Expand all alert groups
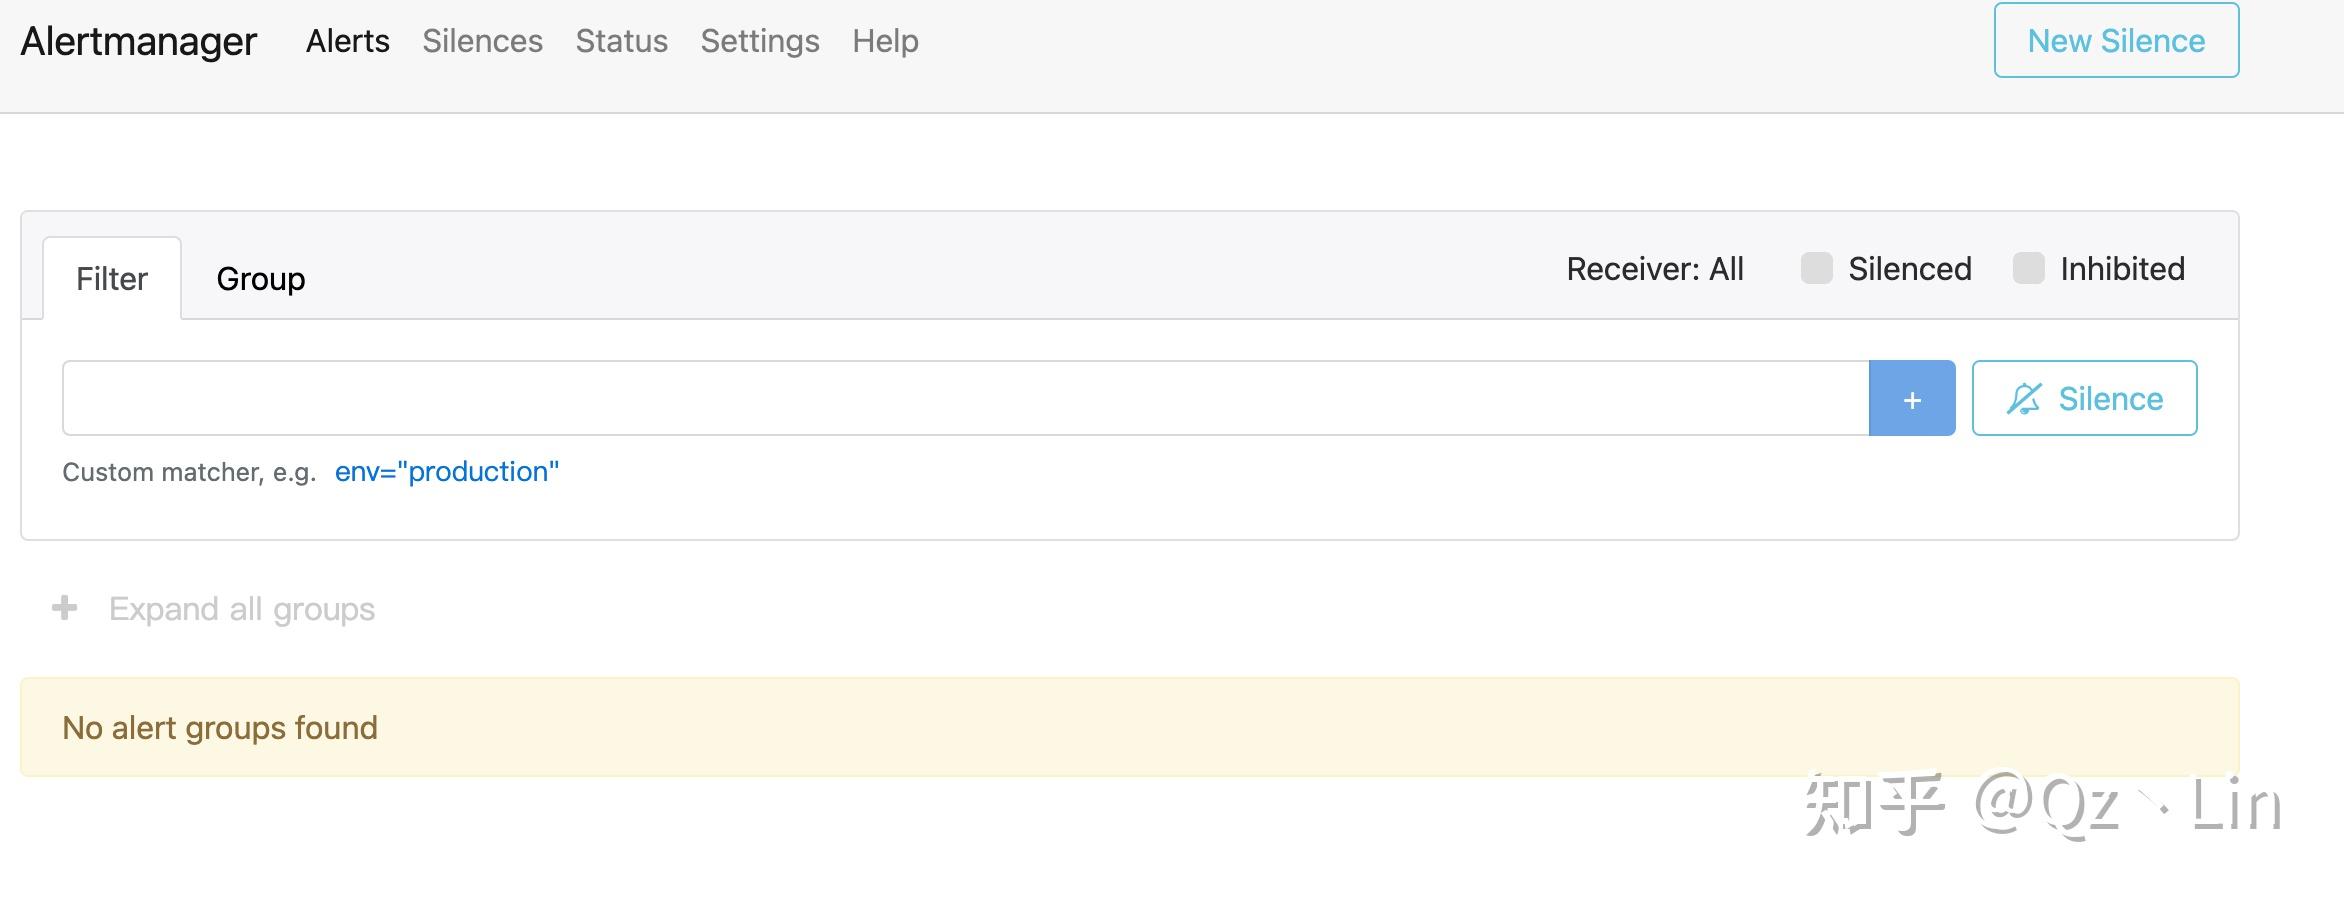Viewport: 2344px width, 906px height. [x=241, y=608]
